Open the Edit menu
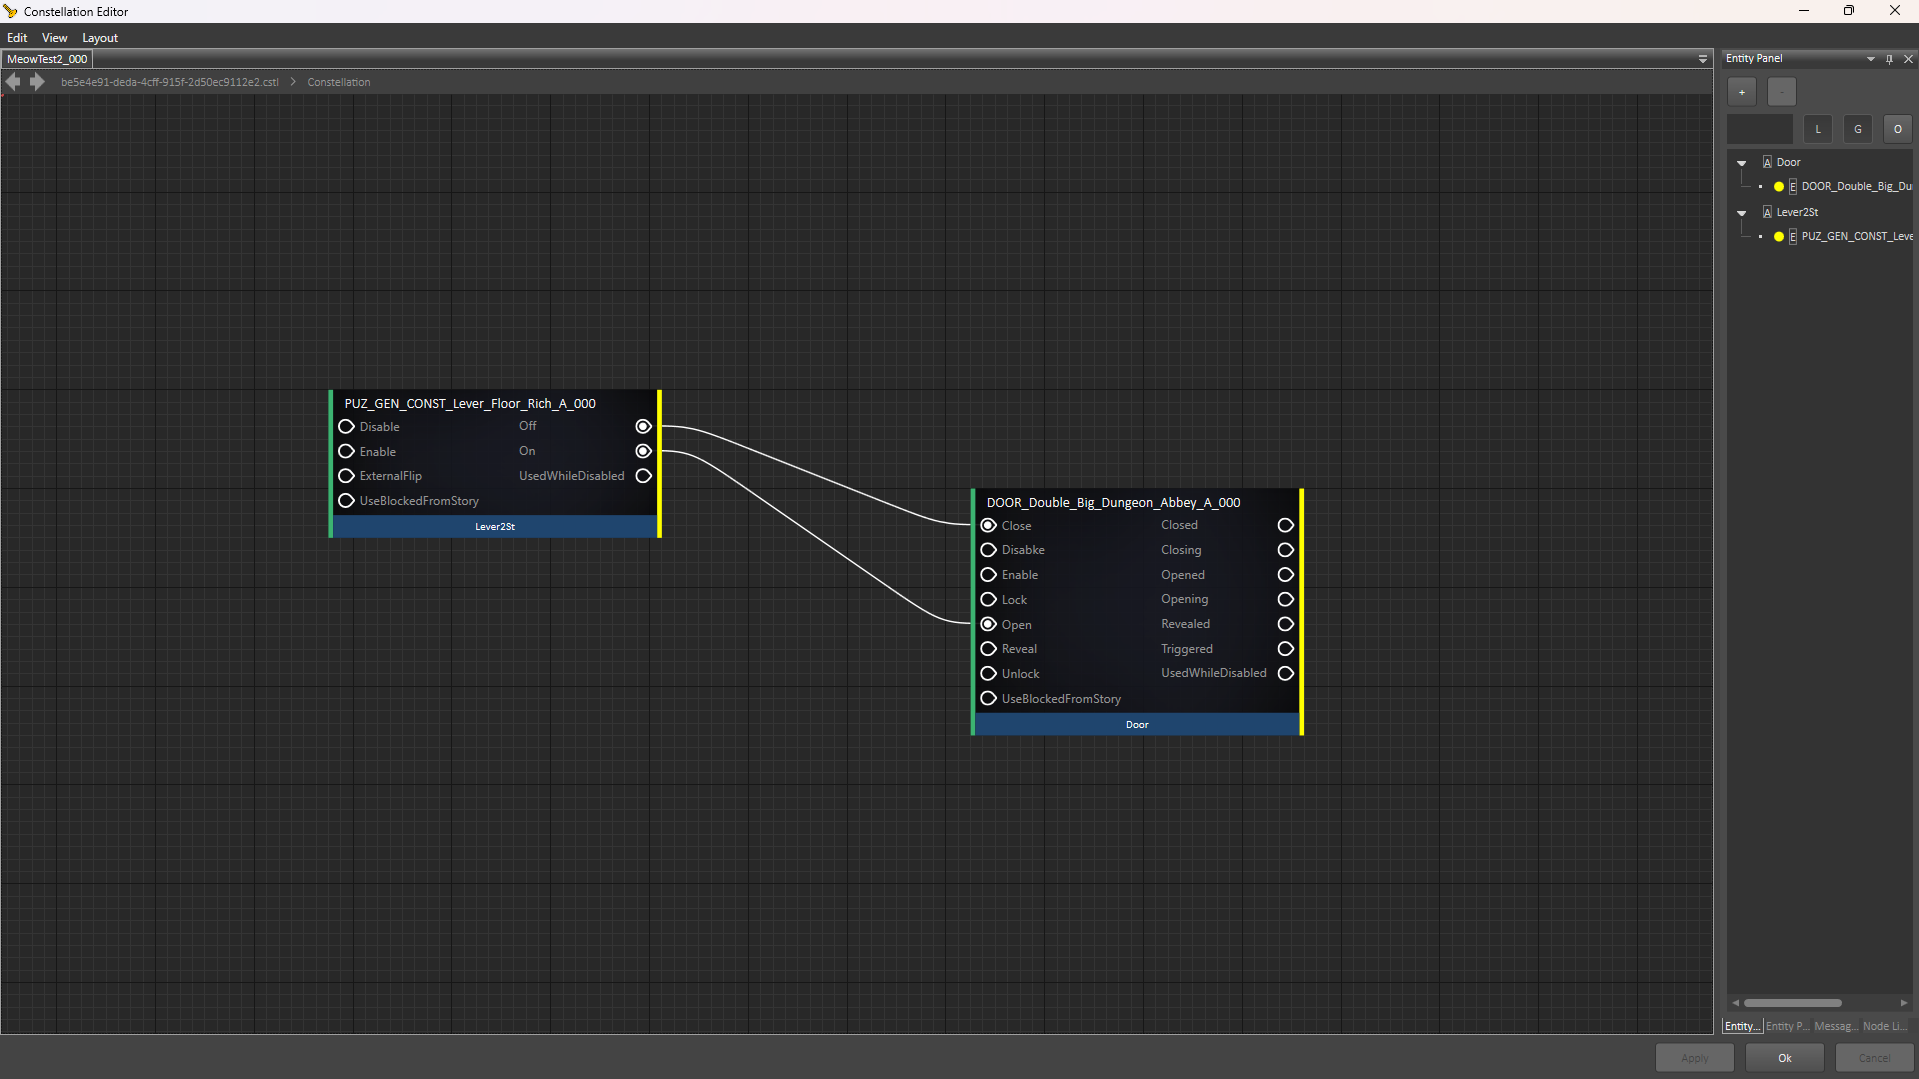This screenshot has width=1919, height=1079. point(17,38)
